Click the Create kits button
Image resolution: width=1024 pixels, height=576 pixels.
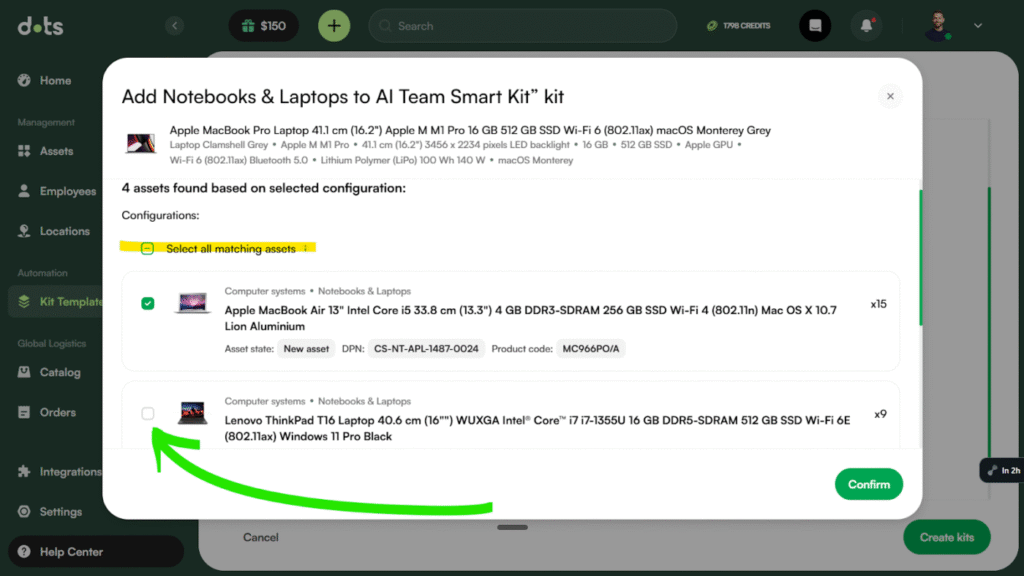tap(946, 537)
